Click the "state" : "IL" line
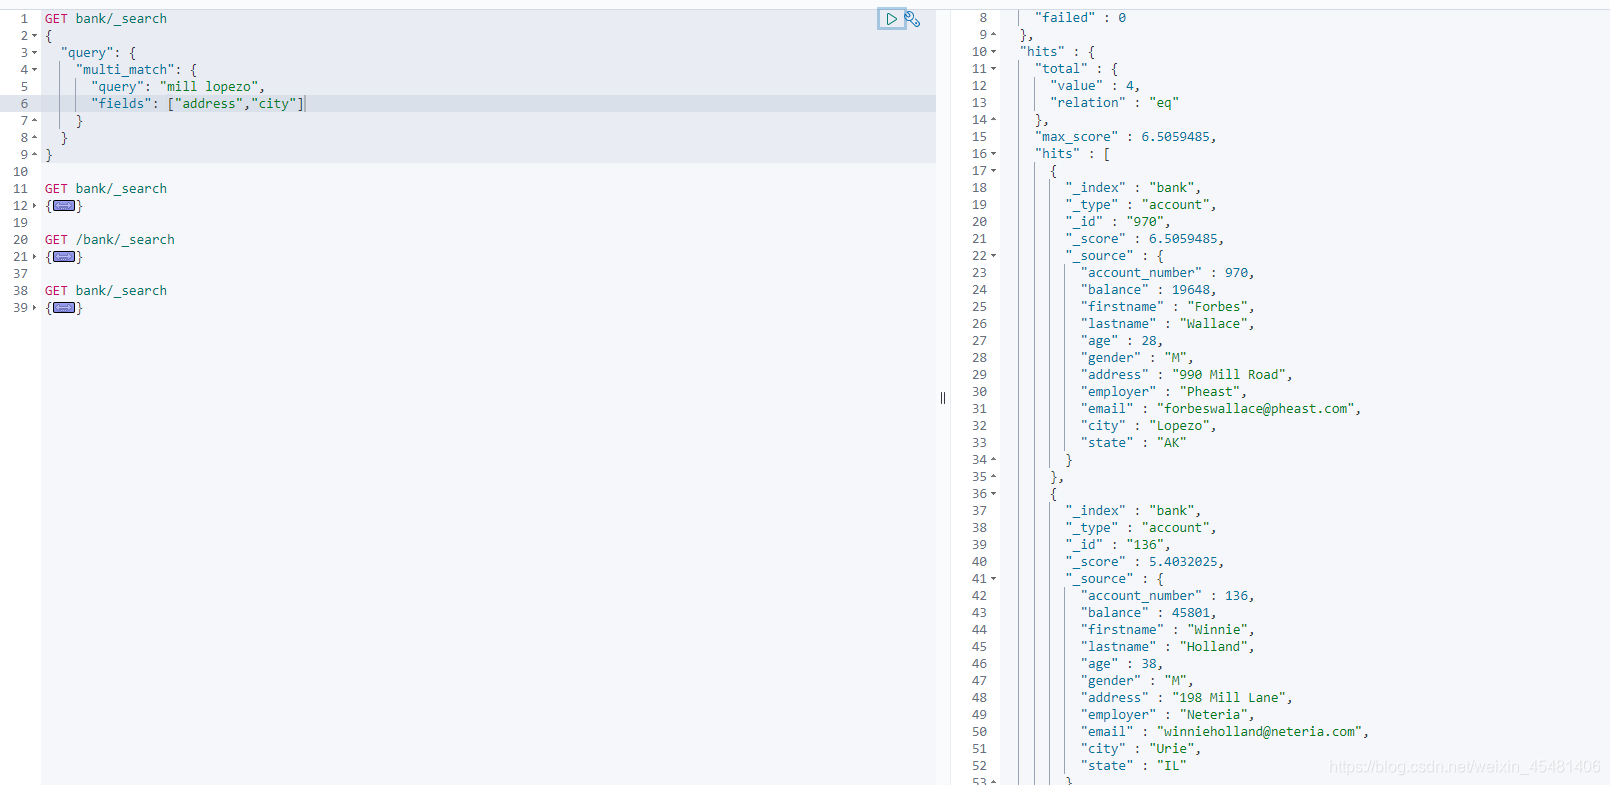The image size is (1610, 785). [x=1133, y=766]
